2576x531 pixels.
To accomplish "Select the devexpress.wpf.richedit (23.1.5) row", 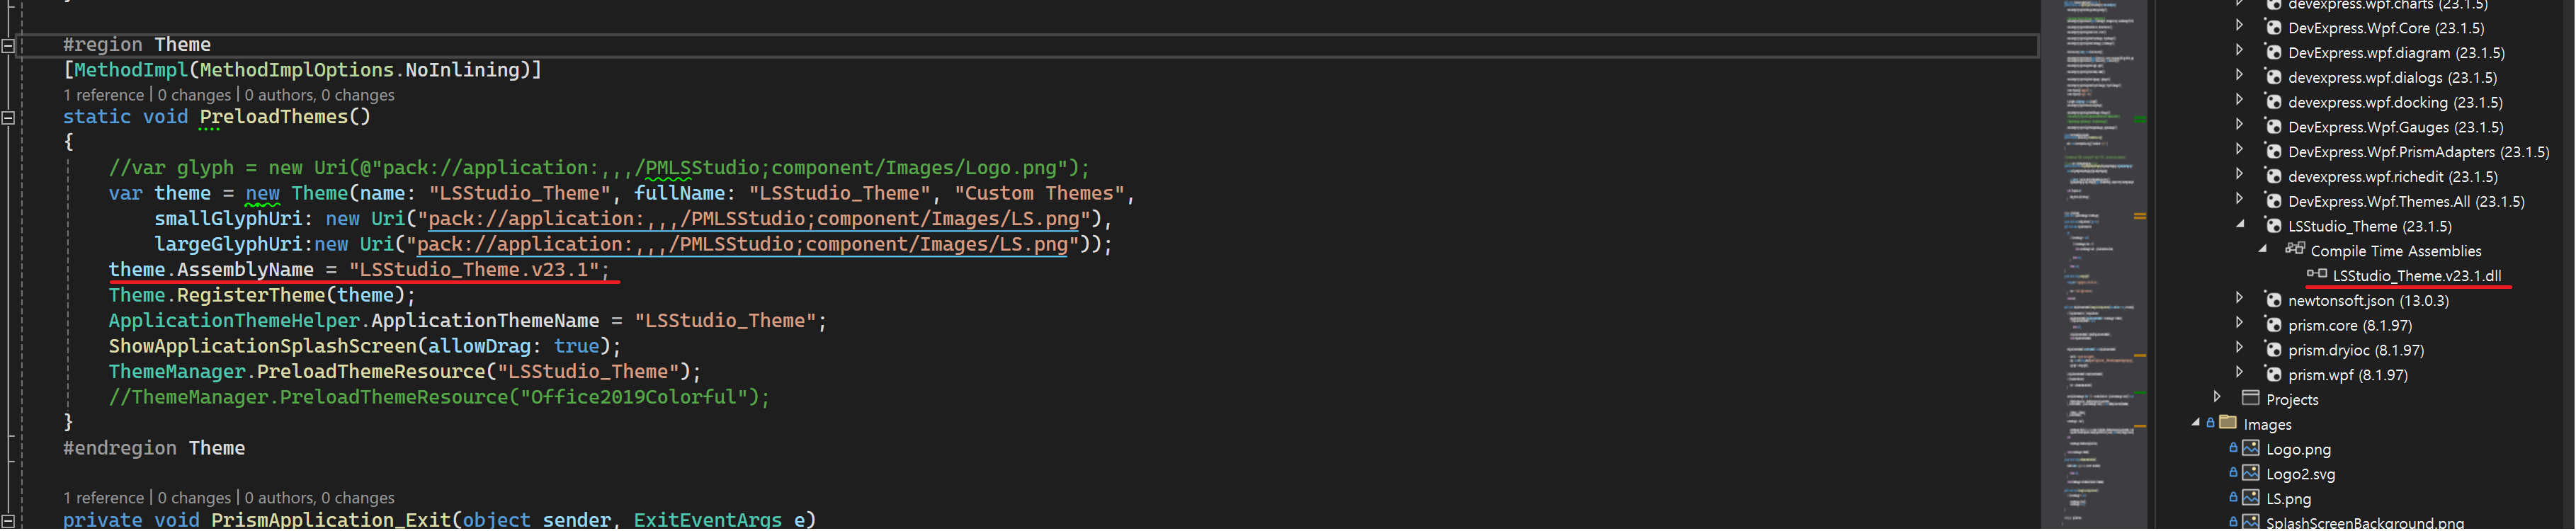I will point(2393,177).
